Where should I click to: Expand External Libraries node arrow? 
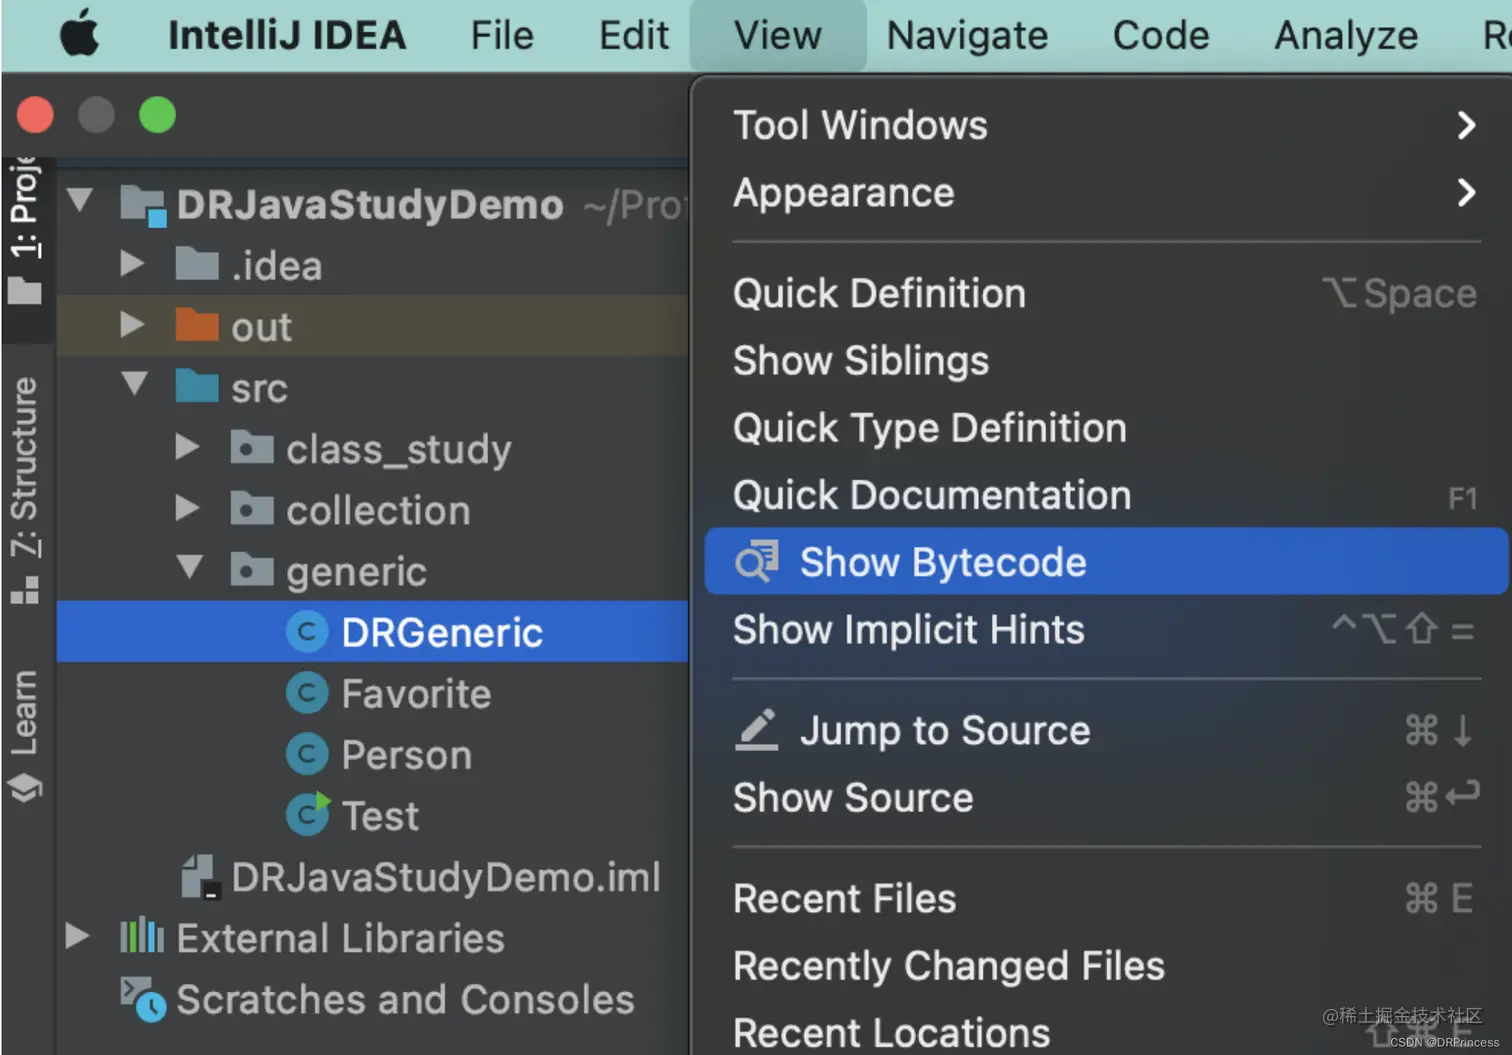(77, 936)
